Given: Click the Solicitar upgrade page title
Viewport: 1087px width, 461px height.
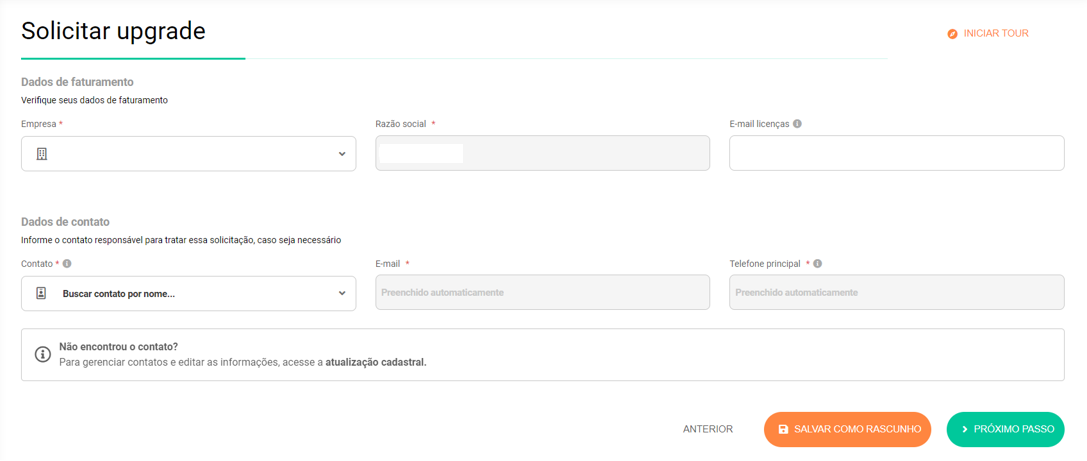Looking at the screenshot, I should pyautogui.click(x=113, y=31).
